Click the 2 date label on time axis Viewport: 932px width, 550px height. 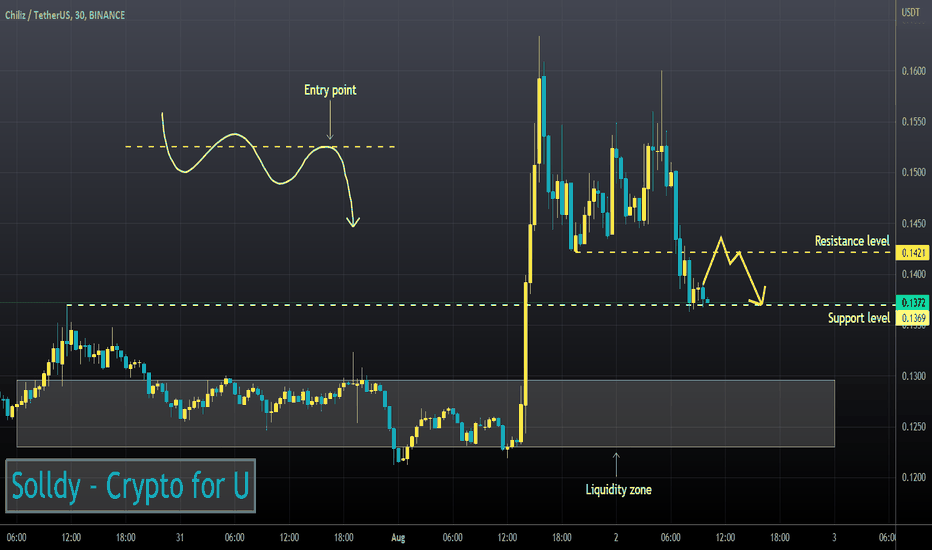pyautogui.click(x=616, y=538)
